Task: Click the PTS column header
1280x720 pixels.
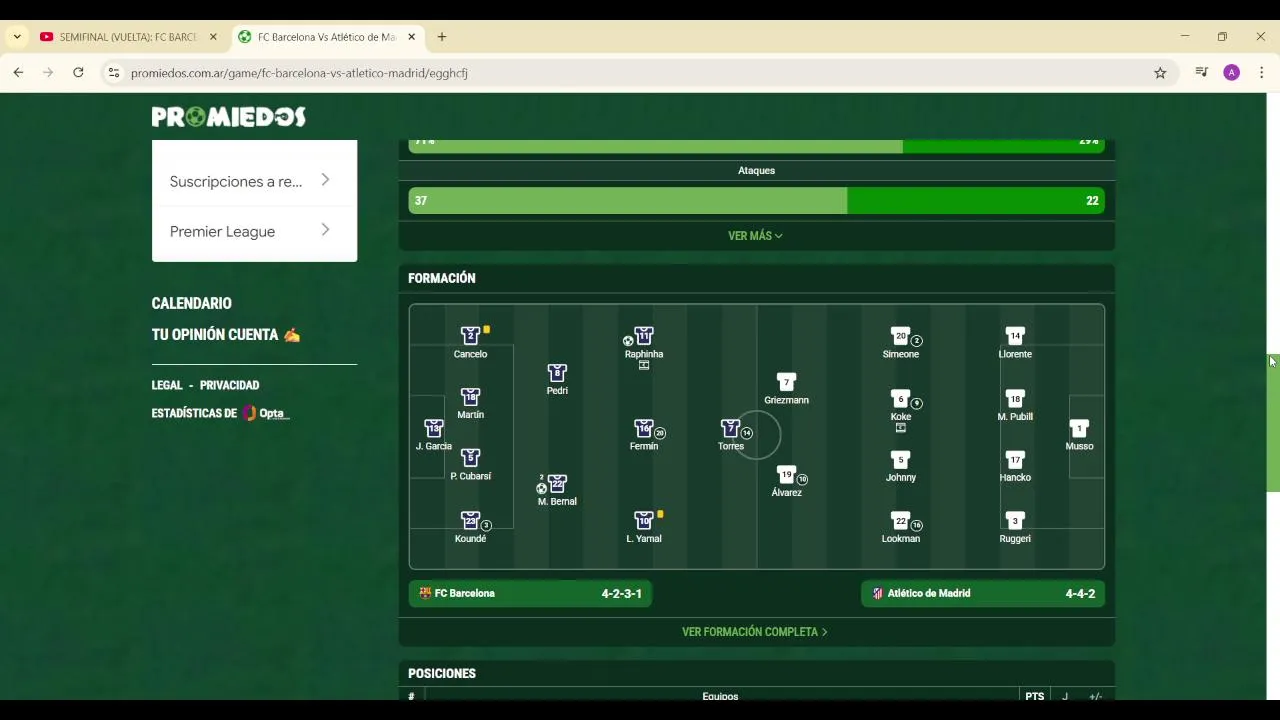Action: (x=1034, y=696)
